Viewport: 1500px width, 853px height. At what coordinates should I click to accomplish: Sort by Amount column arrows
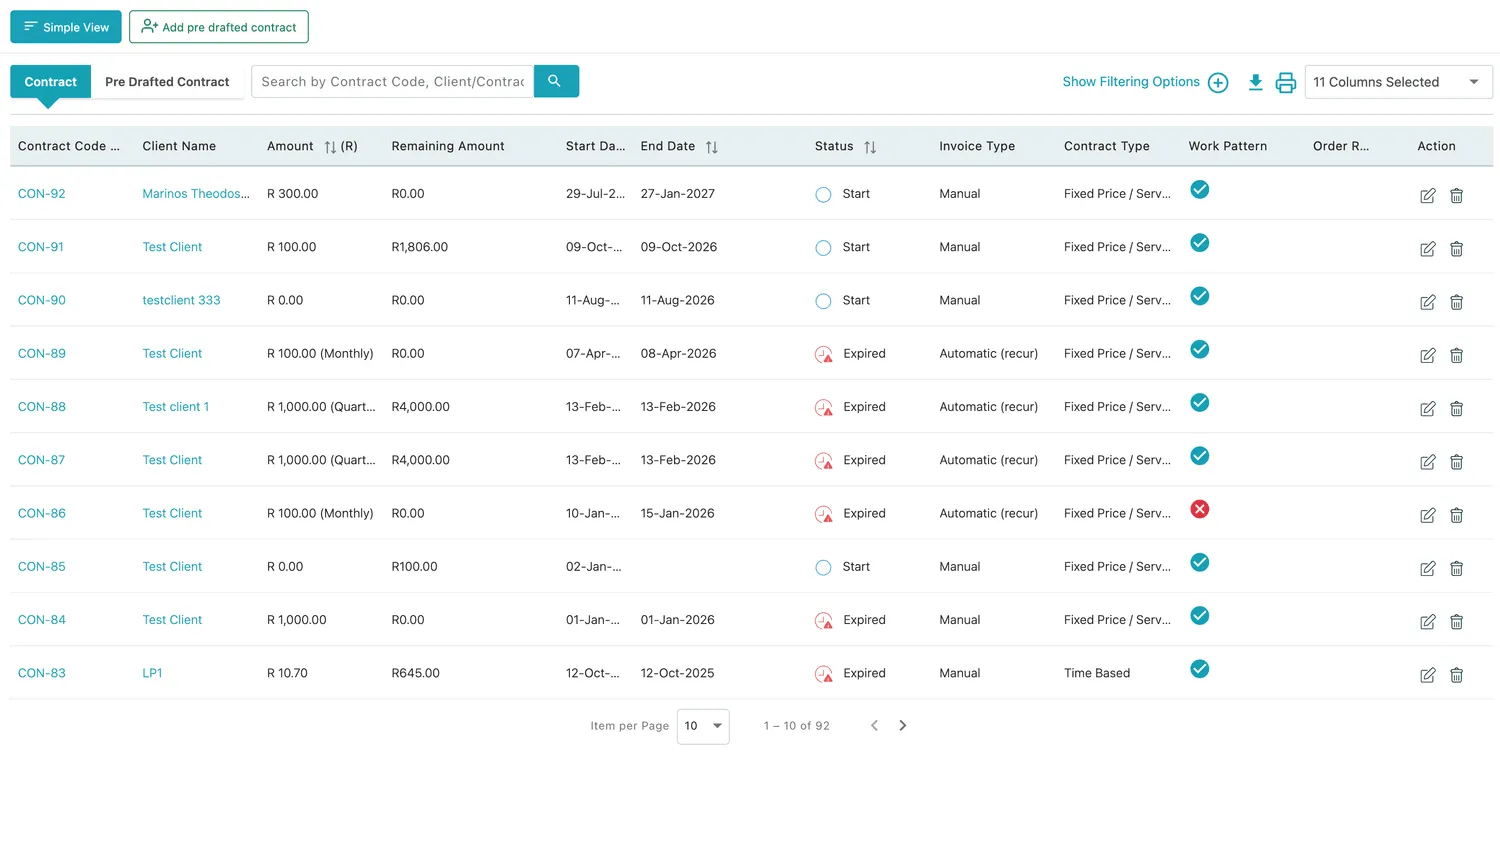pyautogui.click(x=330, y=147)
